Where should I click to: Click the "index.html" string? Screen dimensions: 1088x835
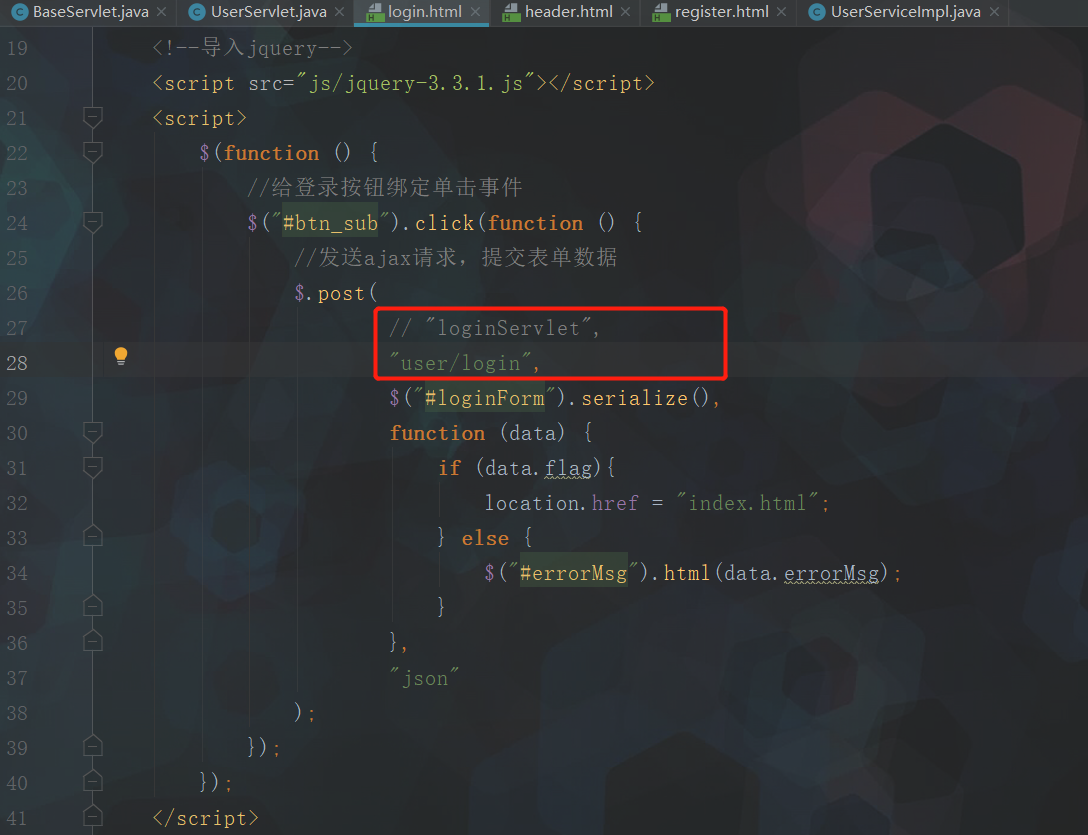[x=747, y=503]
